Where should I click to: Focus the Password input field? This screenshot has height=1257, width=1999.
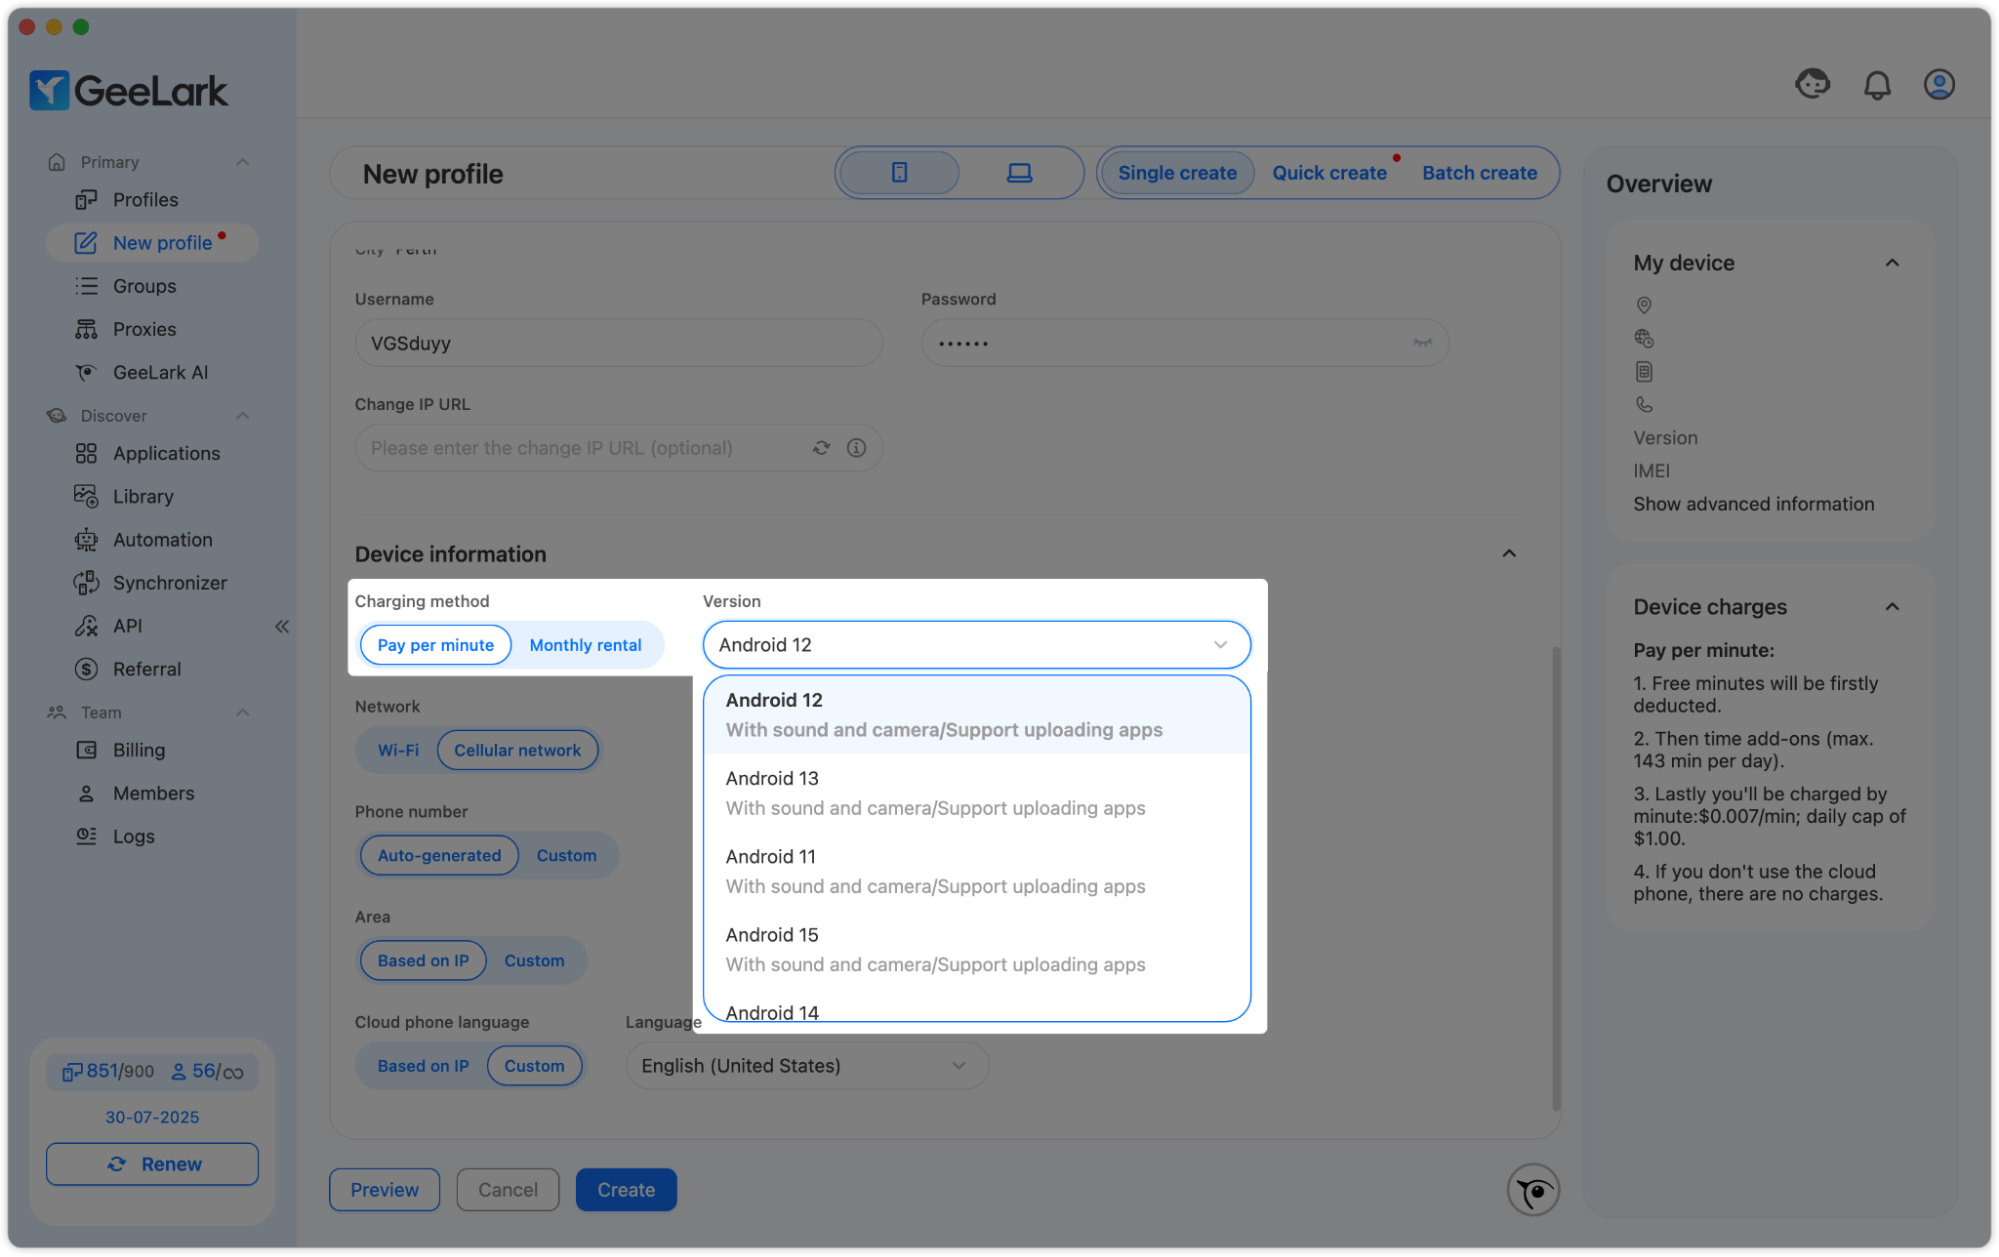tap(1184, 343)
